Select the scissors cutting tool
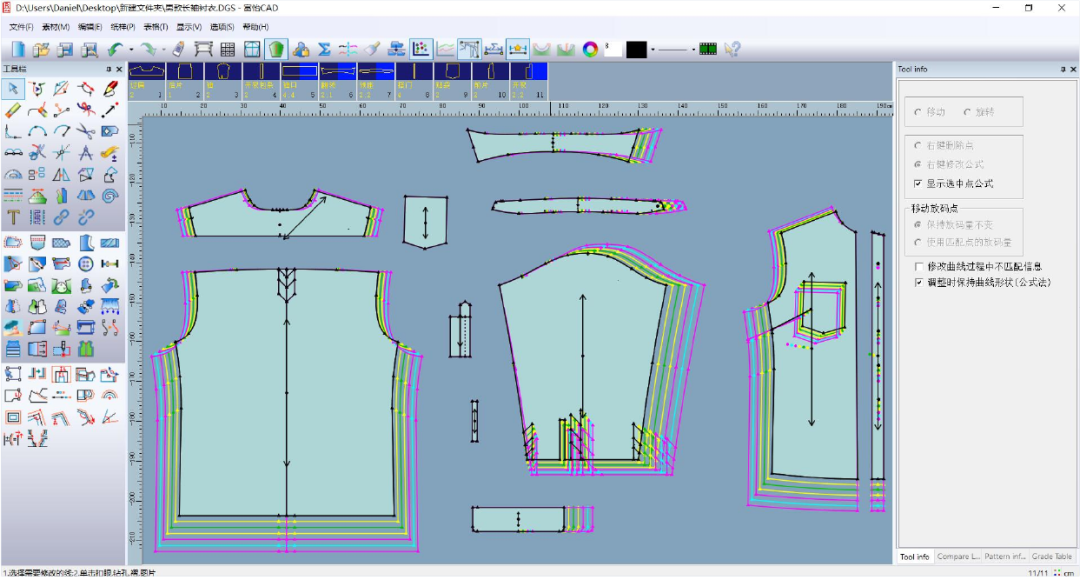 [x=85, y=131]
